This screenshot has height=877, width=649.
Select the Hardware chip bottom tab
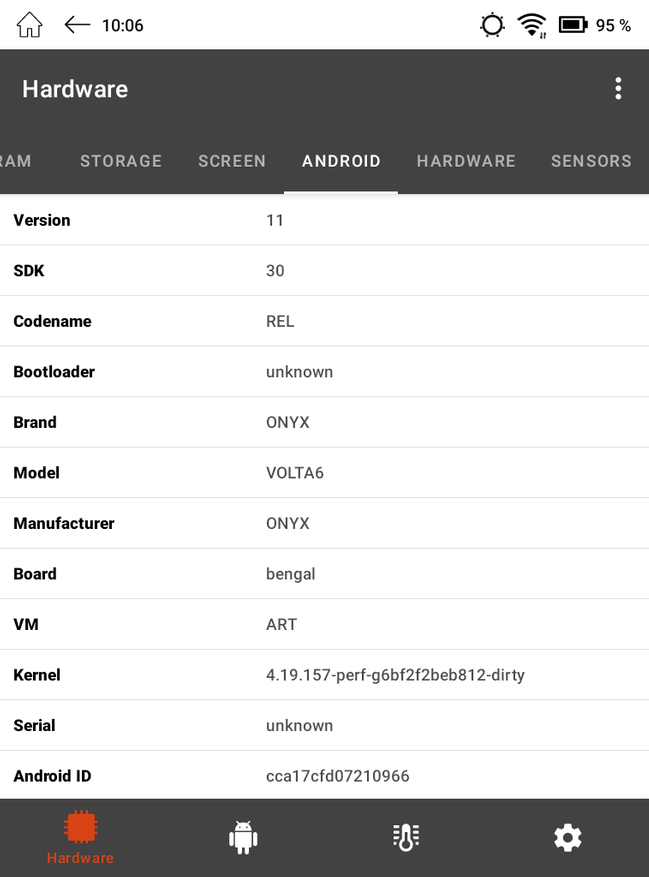pos(81,837)
